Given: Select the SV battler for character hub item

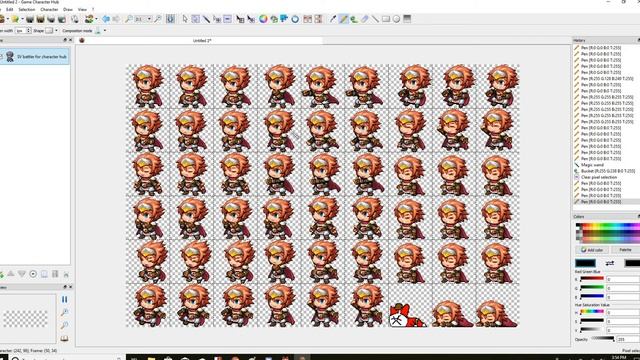Looking at the screenshot, I should click(36, 56).
